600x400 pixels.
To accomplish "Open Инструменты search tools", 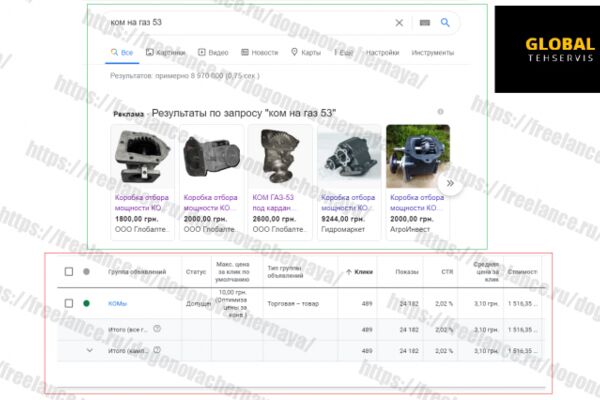I will coord(433,52).
